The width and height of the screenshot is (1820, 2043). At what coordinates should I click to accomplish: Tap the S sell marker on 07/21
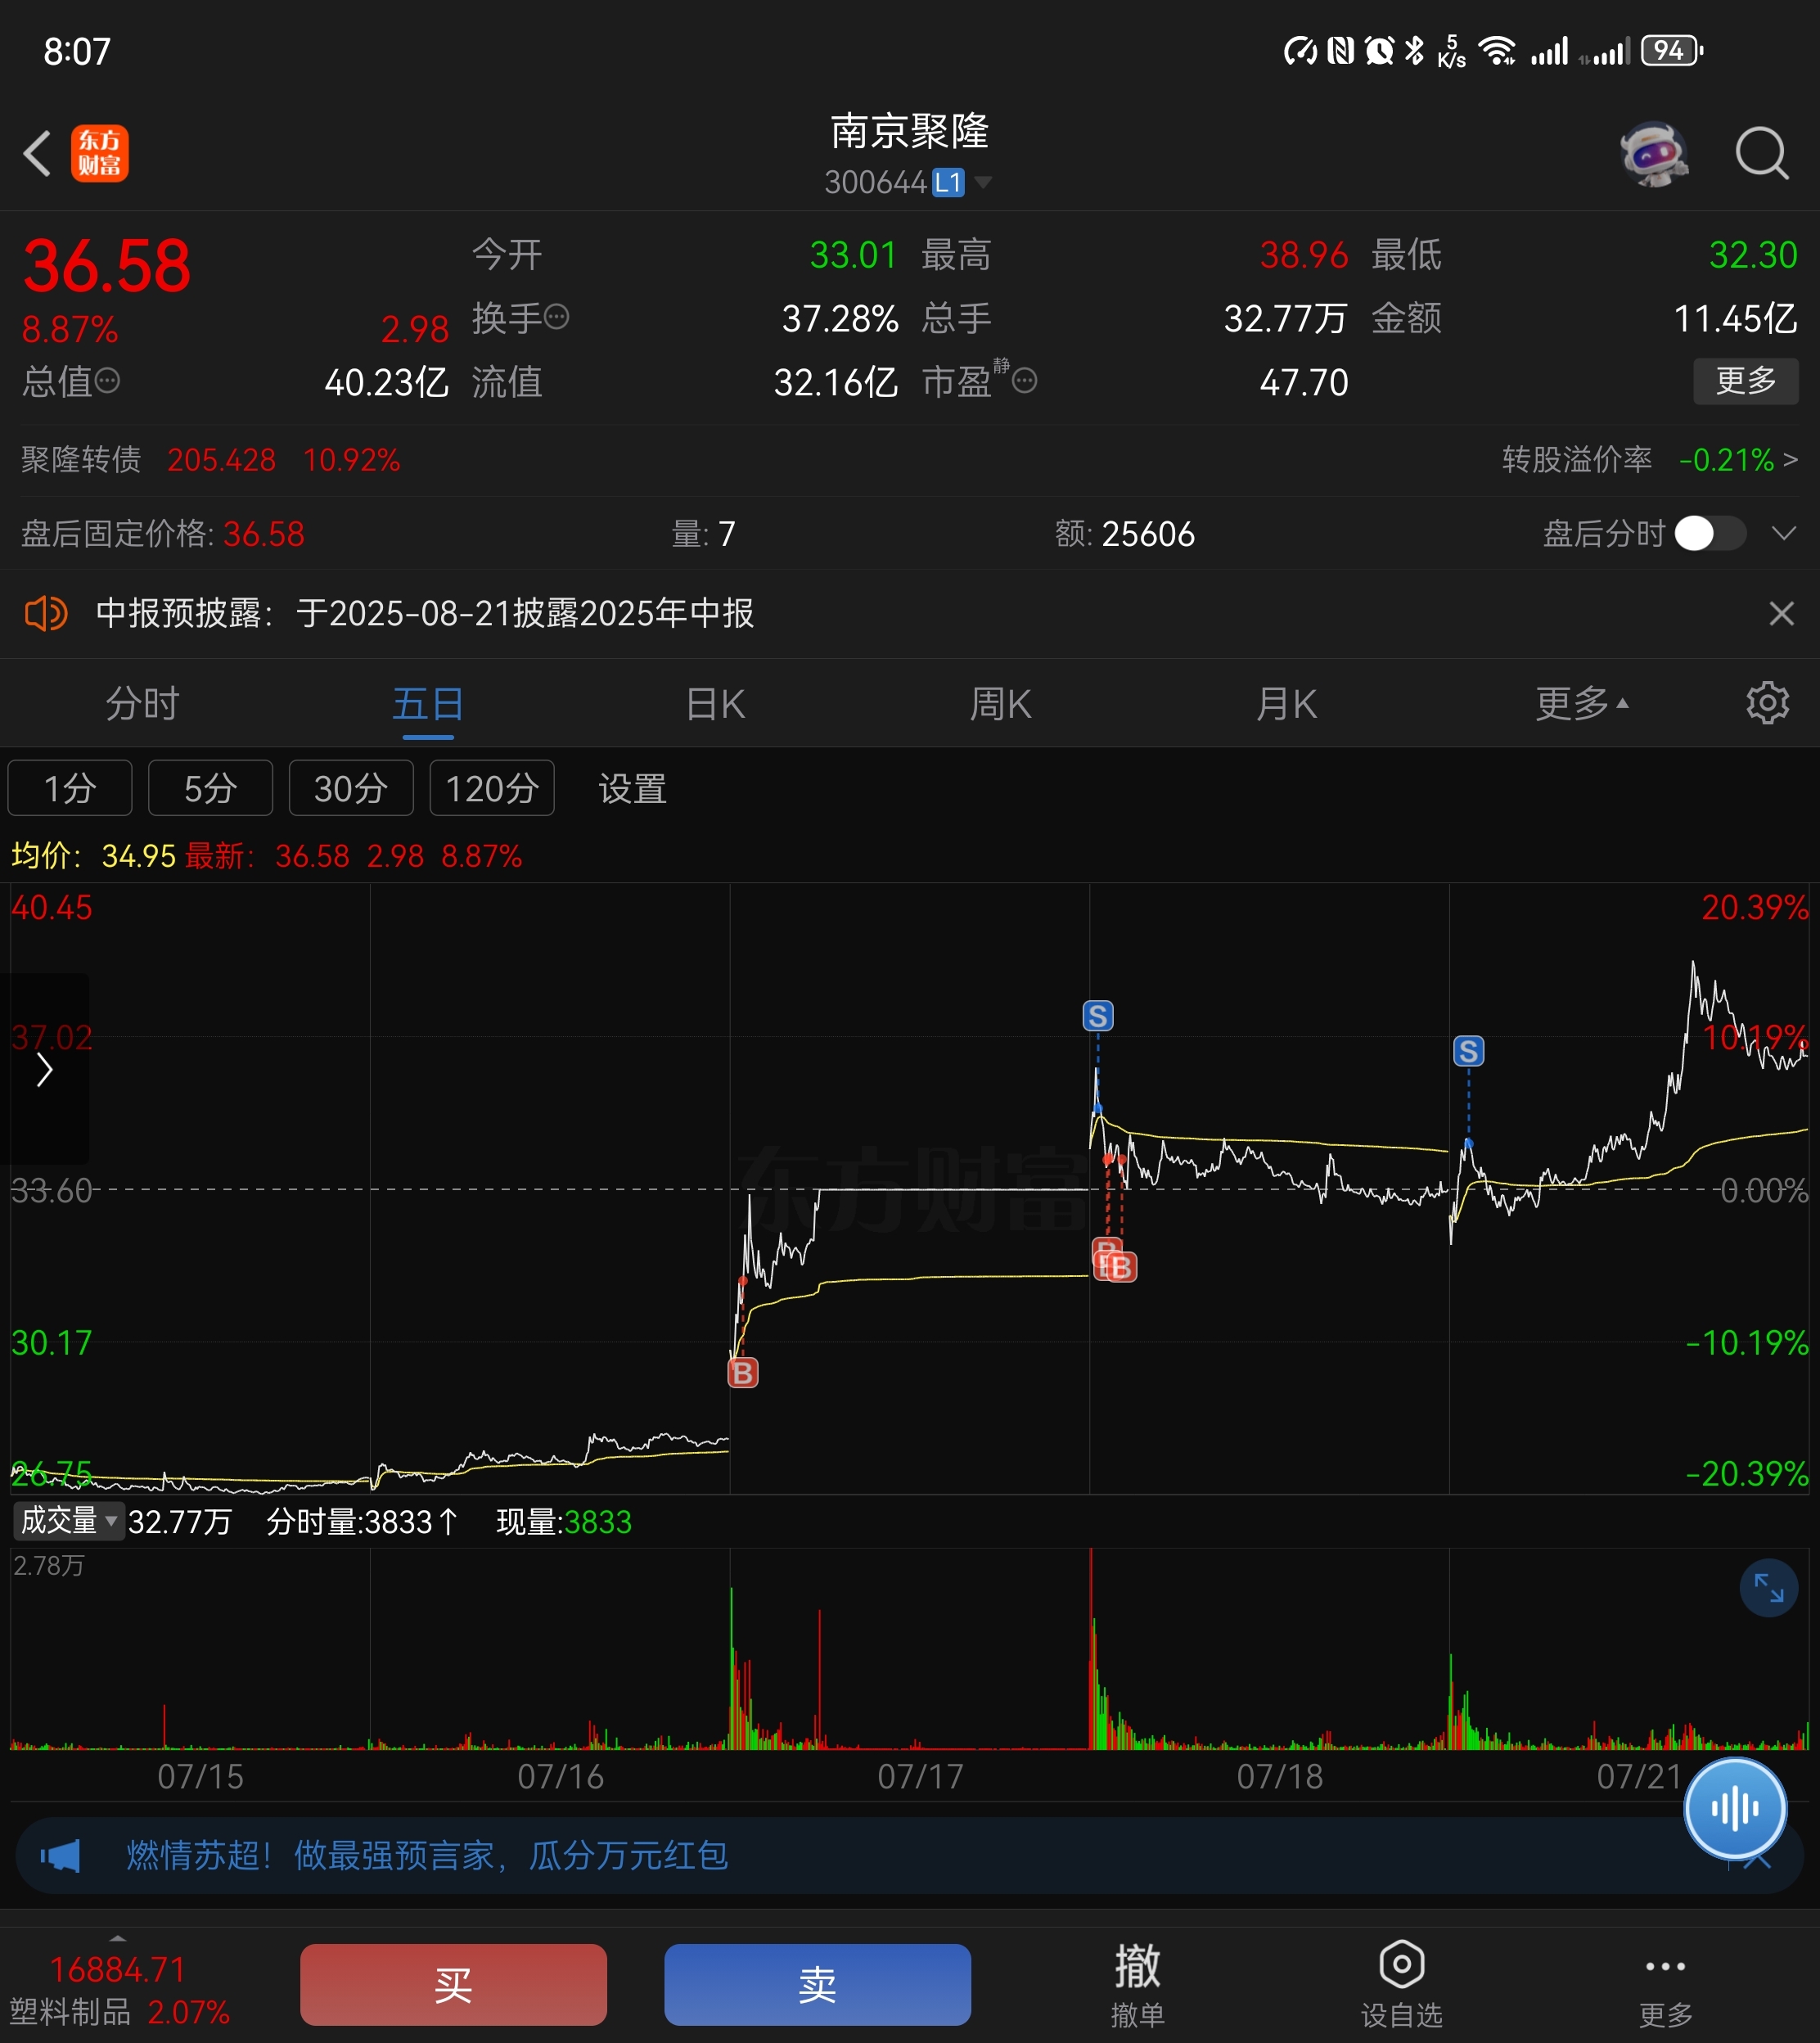click(x=1468, y=1051)
